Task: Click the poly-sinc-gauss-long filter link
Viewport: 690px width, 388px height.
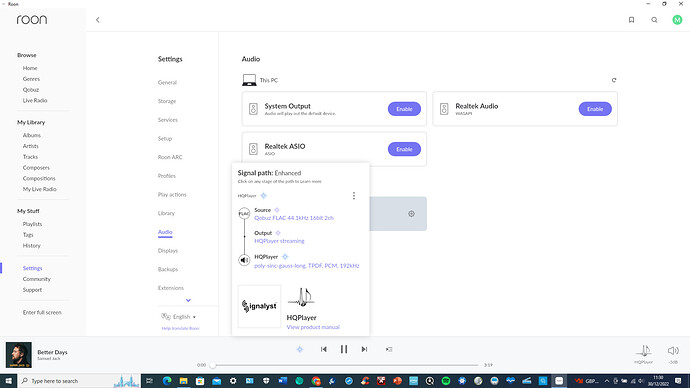Action: (307, 266)
